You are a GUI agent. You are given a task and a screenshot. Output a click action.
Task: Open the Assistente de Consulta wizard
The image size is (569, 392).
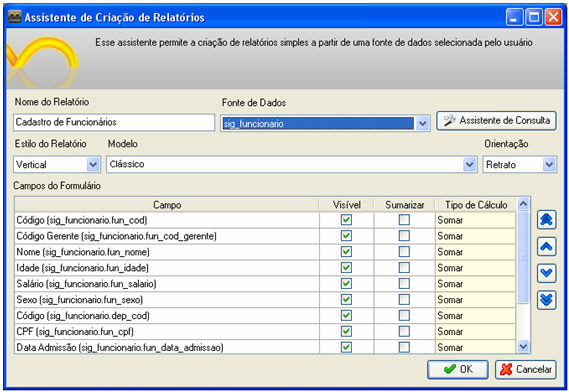pos(496,121)
